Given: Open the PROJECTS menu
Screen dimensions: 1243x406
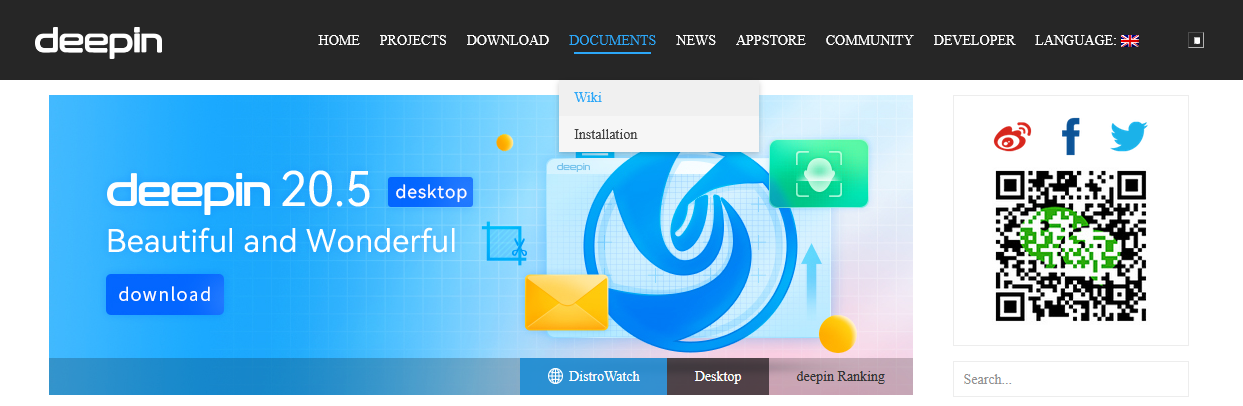Looking at the screenshot, I should [413, 40].
